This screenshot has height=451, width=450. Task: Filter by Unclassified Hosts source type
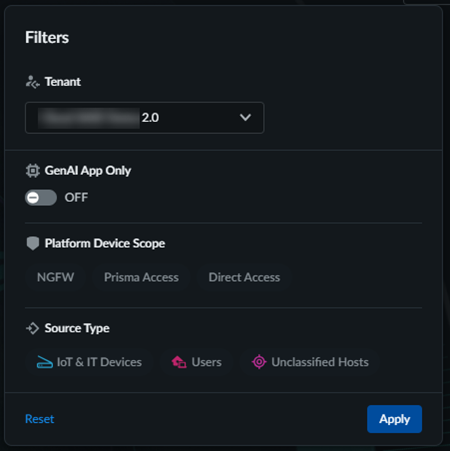coord(310,362)
